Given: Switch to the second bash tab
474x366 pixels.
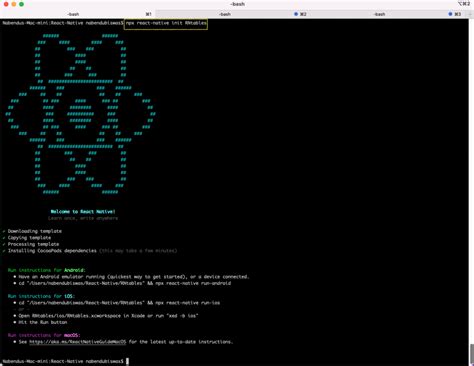Looking at the screenshot, I should click(233, 14).
